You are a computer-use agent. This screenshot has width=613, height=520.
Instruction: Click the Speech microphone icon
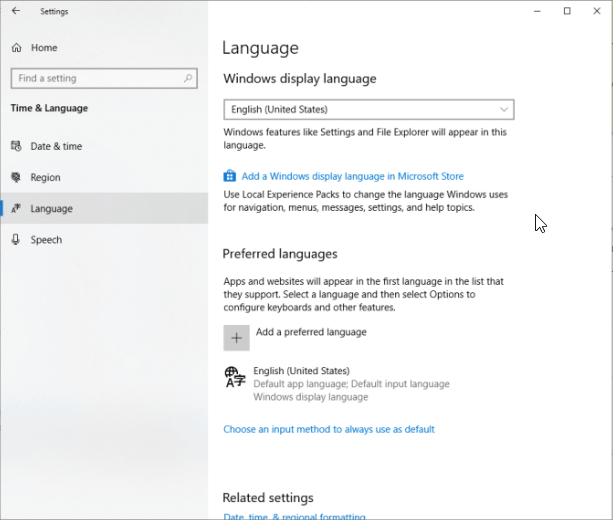click(16, 240)
